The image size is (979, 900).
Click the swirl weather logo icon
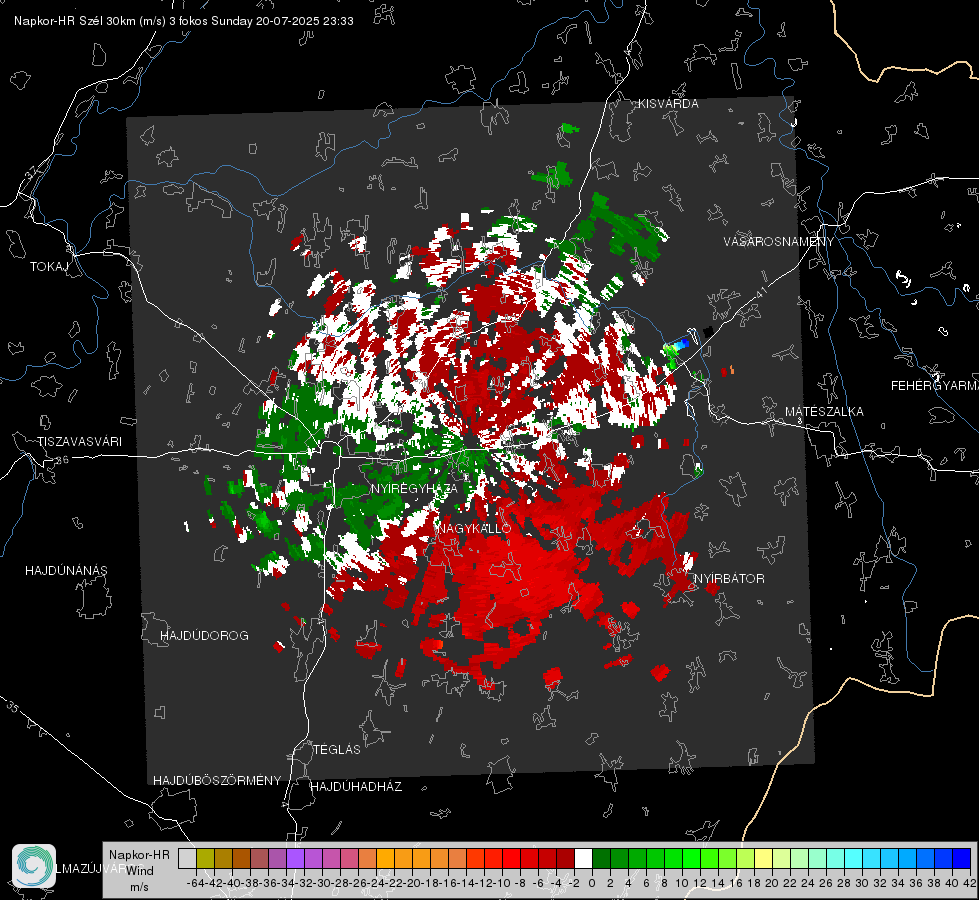point(34,866)
